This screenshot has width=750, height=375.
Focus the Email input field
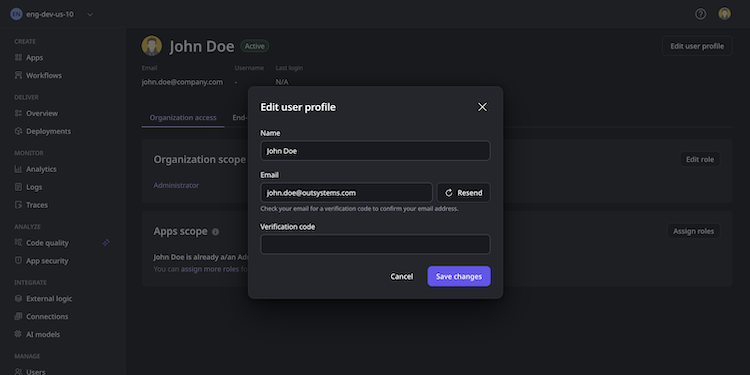pyautogui.click(x=346, y=193)
